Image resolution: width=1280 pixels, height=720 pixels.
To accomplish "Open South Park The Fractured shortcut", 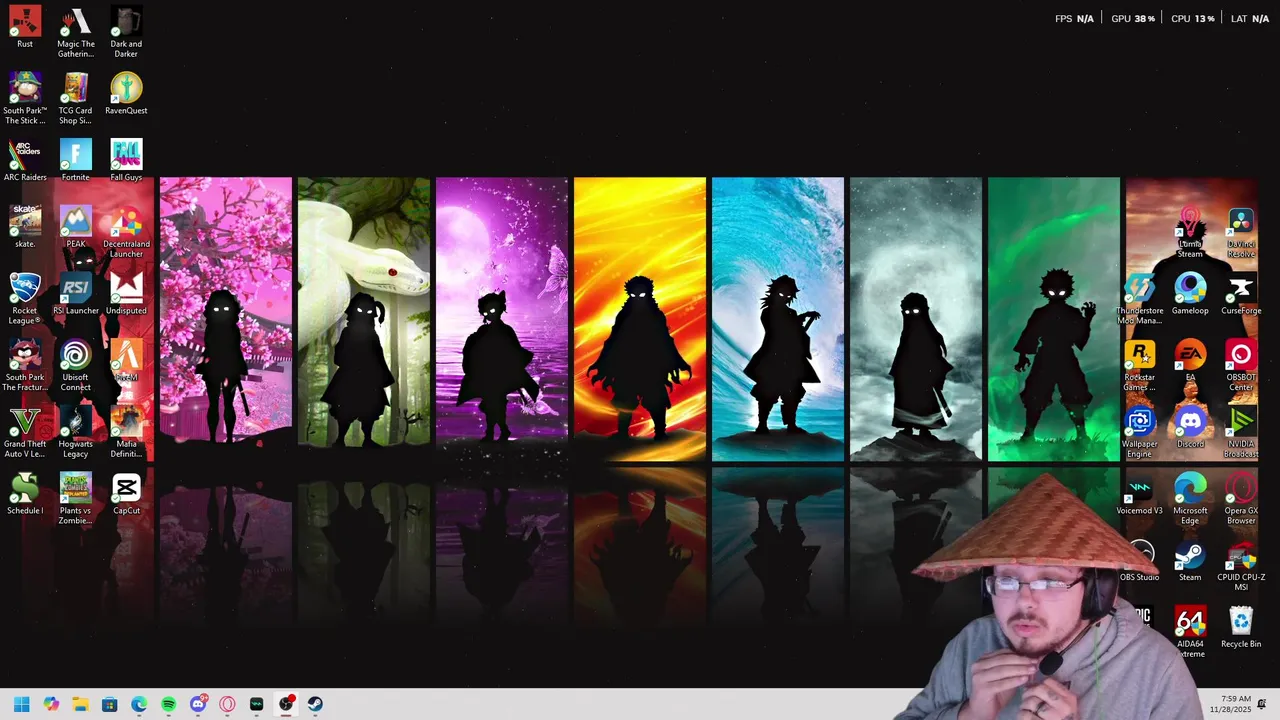I will click(x=25, y=366).
